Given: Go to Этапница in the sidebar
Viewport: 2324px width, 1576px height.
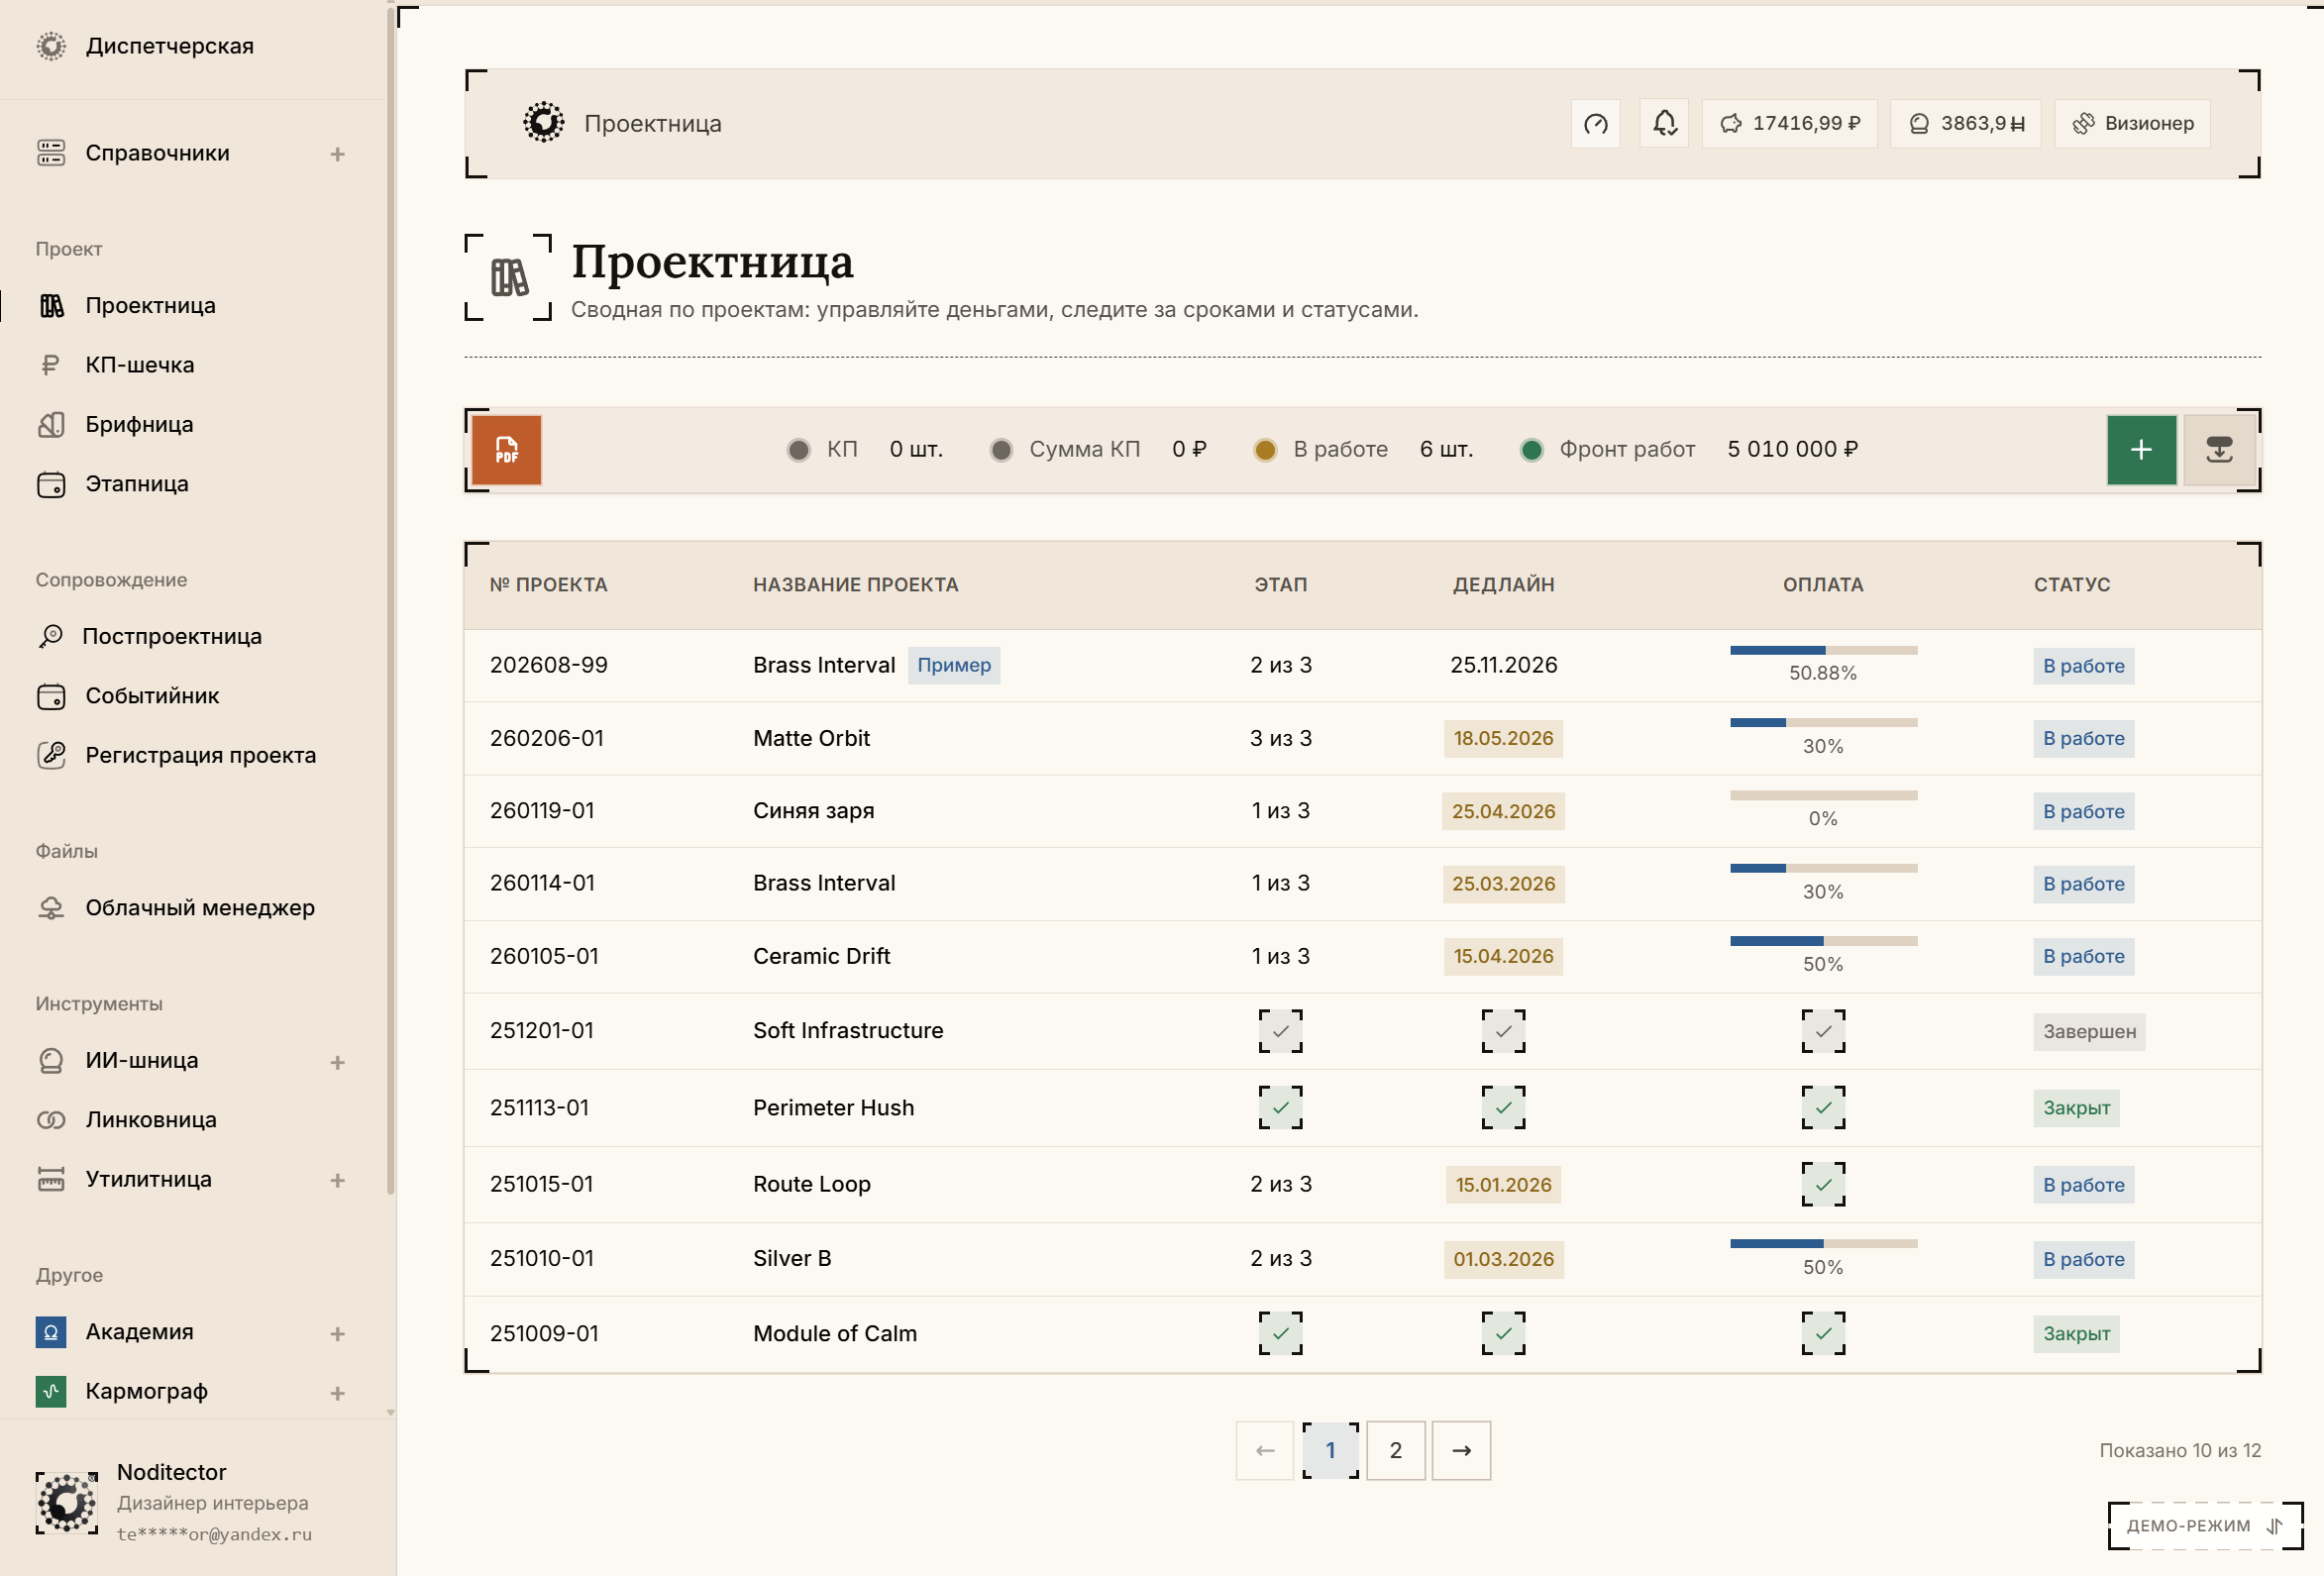Looking at the screenshot, I should [x=136, y=483].
